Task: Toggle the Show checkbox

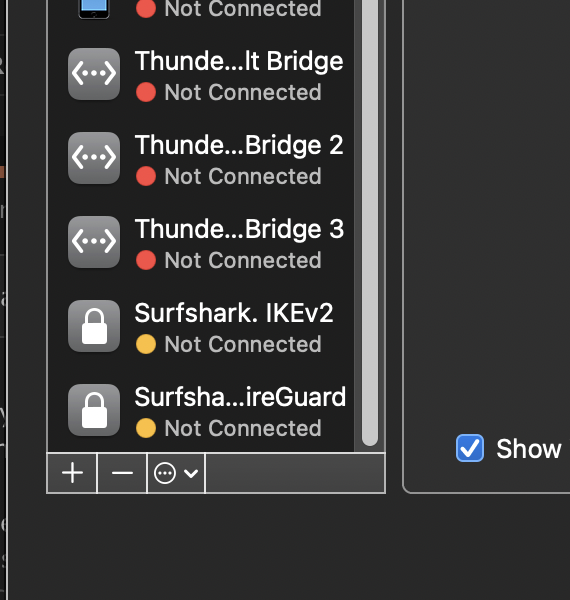Action: tap(470, 448)
